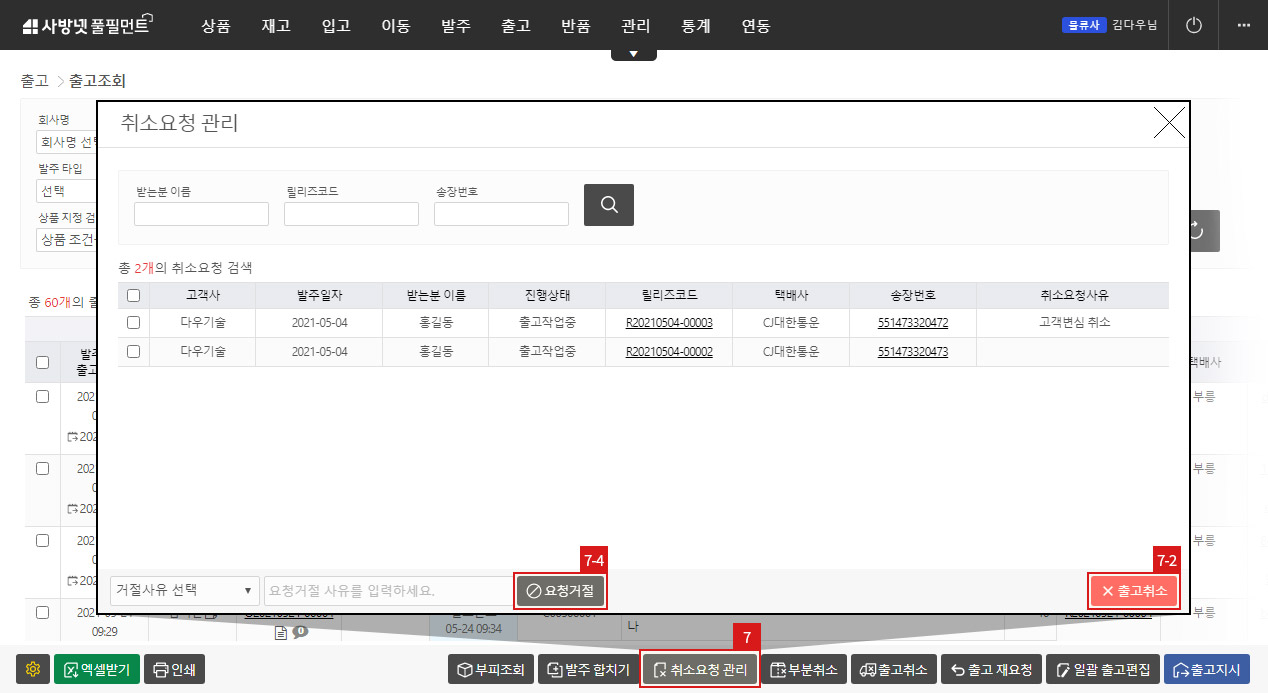Expand the collapse arrow below the top menu

[x=633, y=54]
